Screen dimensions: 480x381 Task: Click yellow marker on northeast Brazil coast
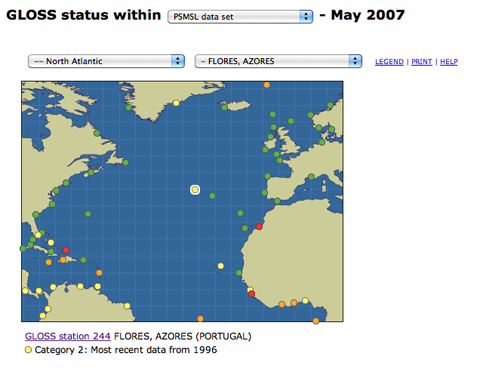(127, 306)
